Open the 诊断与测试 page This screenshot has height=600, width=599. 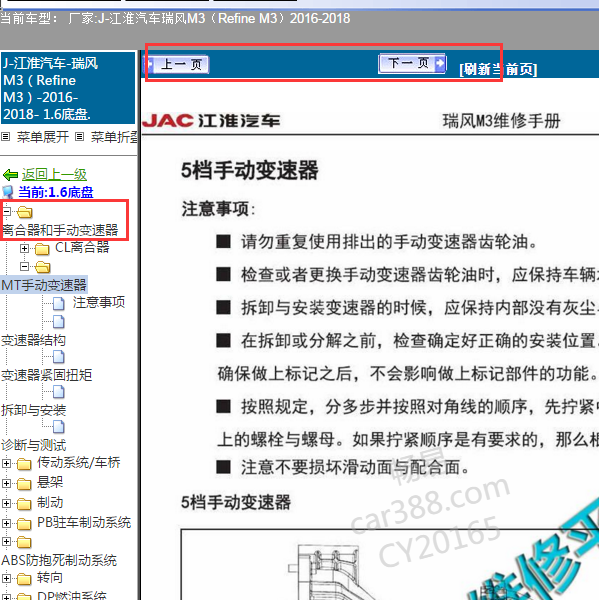pyautogui.click(x=33, y=445)
